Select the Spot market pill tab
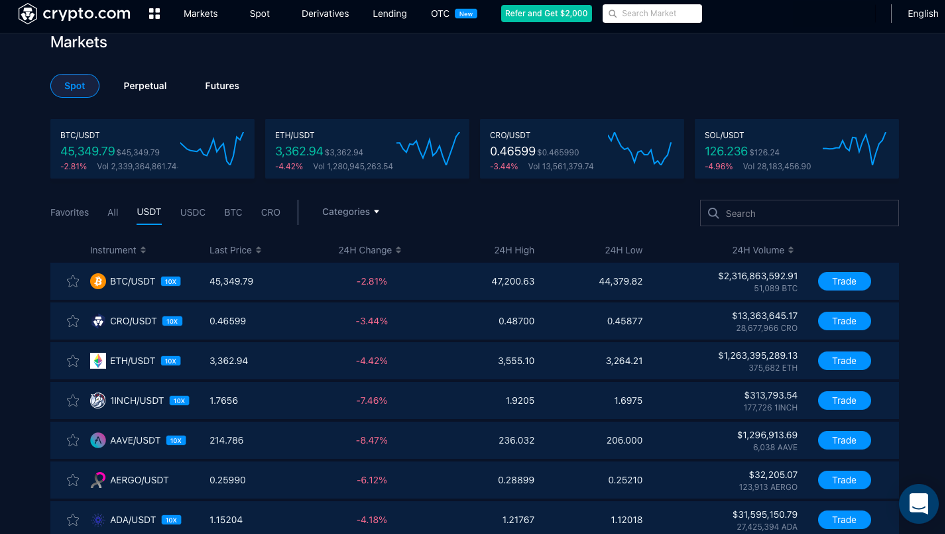This screenshot has width=945, height=534. click(75, 86)
